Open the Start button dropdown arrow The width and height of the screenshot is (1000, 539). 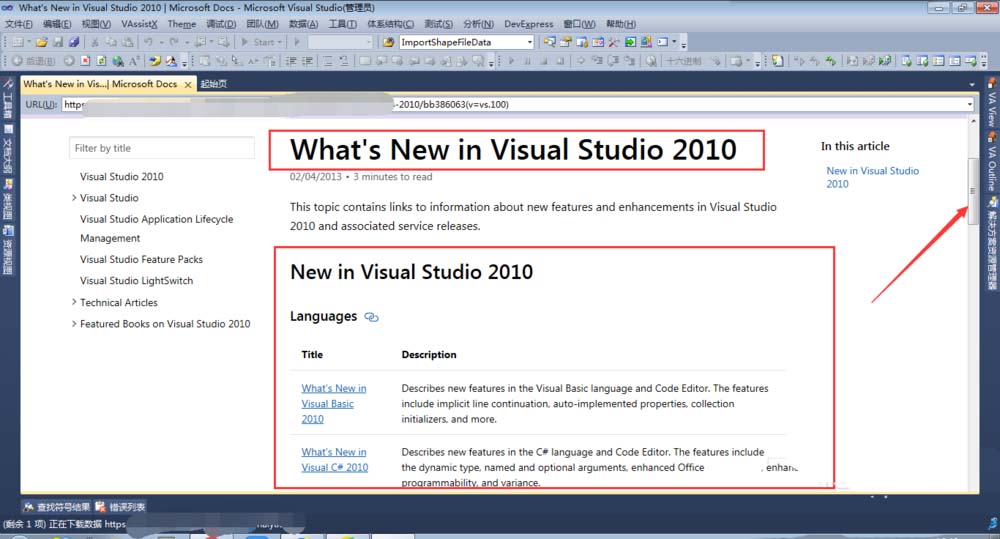(x=279, y=42)
